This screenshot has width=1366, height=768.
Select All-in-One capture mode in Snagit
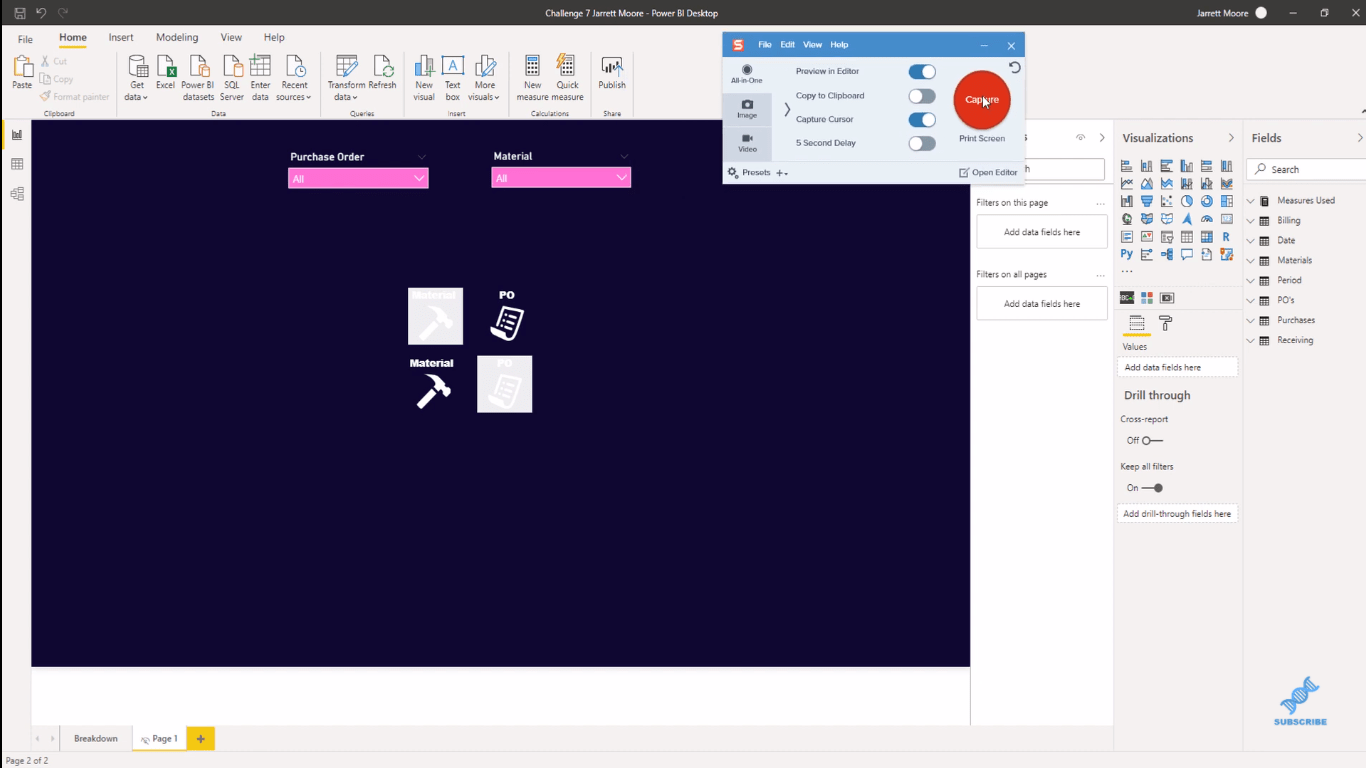[x=747, y=75]
